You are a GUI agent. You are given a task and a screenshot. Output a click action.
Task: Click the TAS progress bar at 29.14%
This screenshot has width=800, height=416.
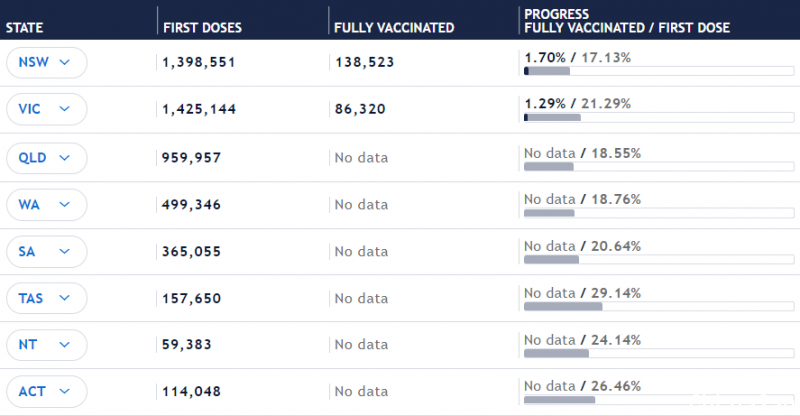coord(659,307)
